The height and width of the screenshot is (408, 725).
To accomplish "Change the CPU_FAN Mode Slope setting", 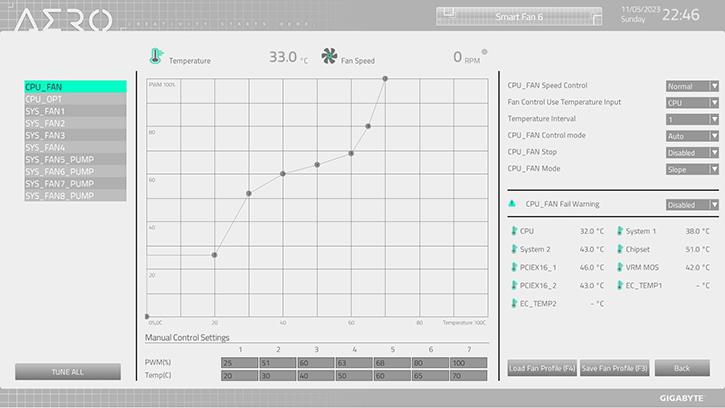I will coord(692,169).
